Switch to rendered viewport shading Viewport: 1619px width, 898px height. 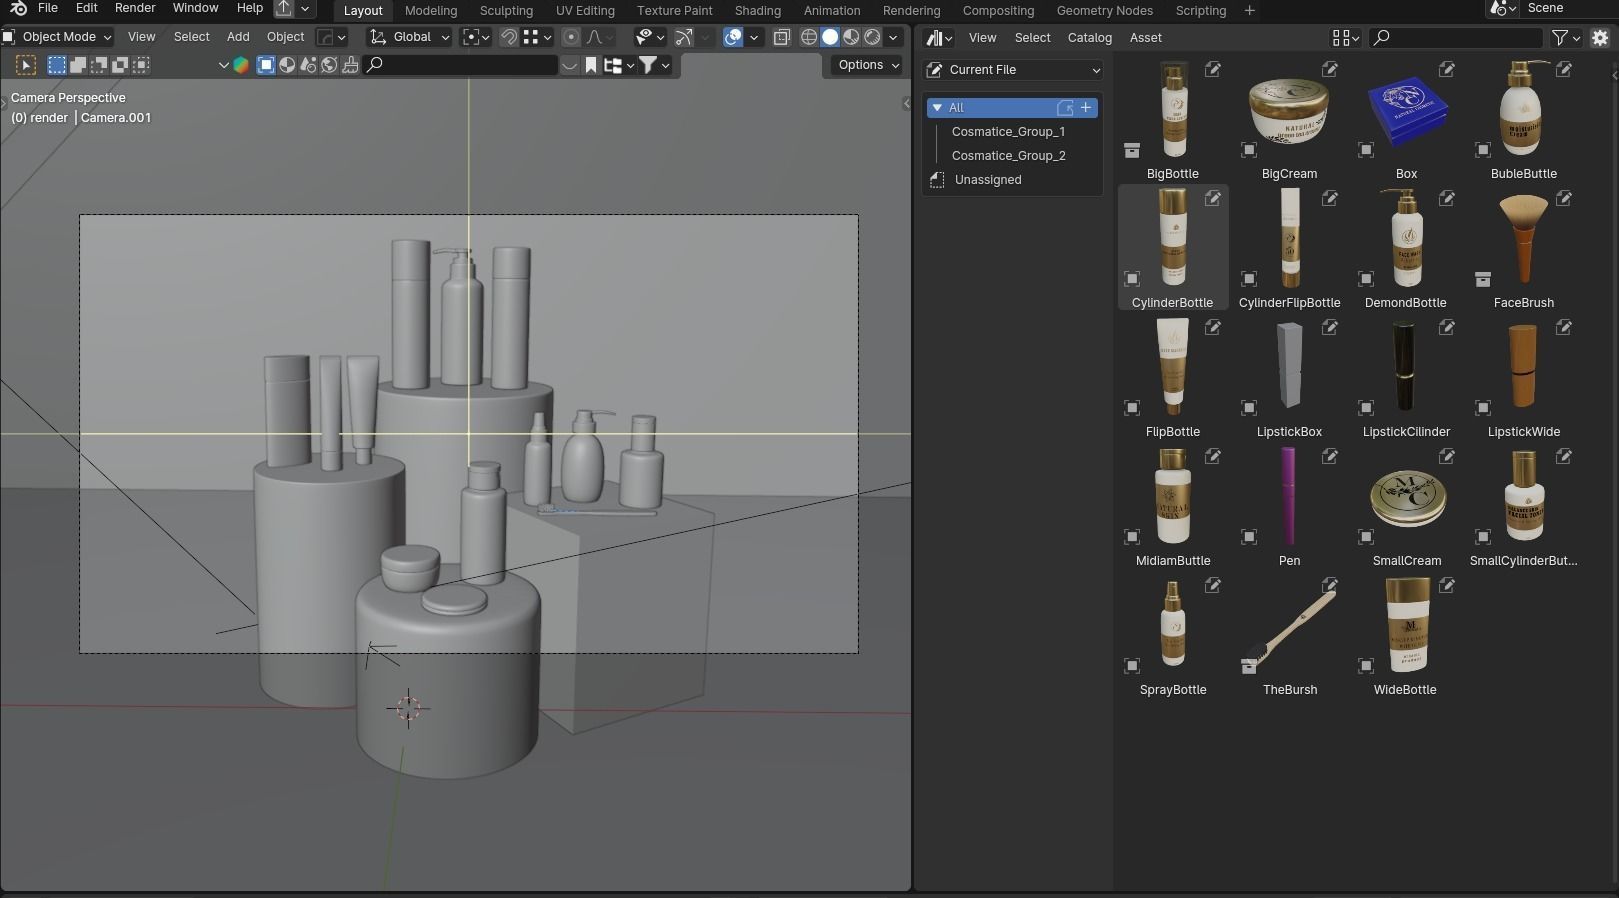pos(872,37)
